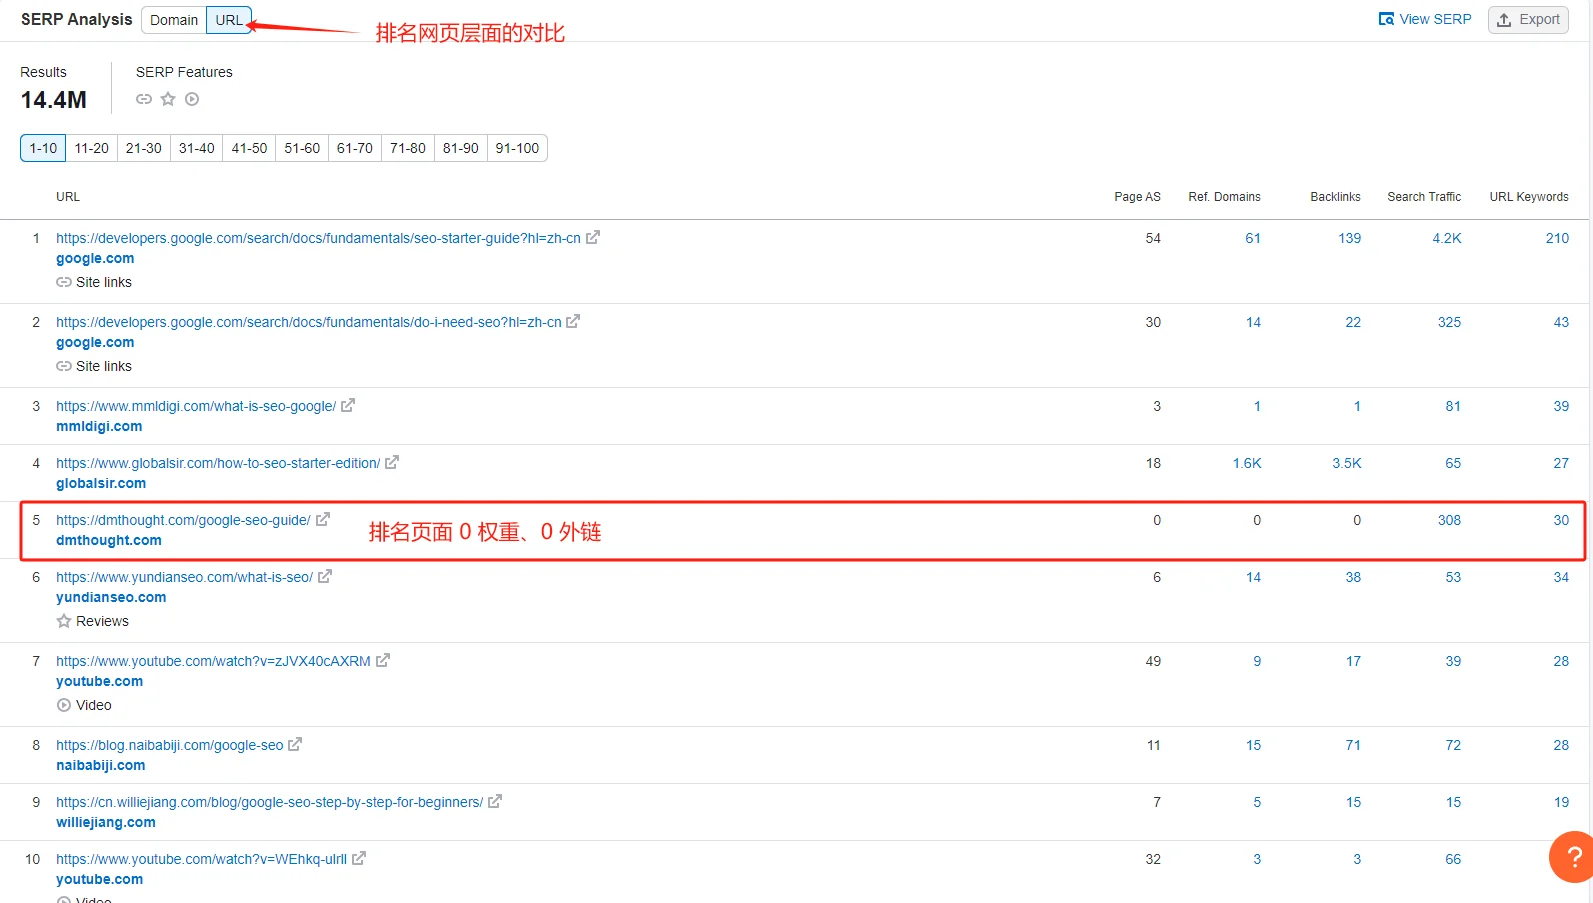The width and height of the screenshot is (1593, 903).
Task: Open external link icon for dmthought google-seo-guide
Action: 323,519
